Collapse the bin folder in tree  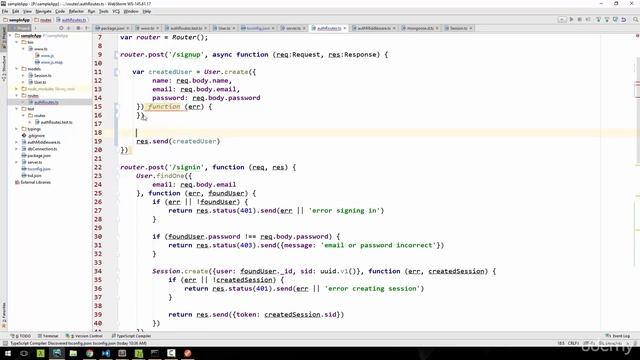point(17,42)
